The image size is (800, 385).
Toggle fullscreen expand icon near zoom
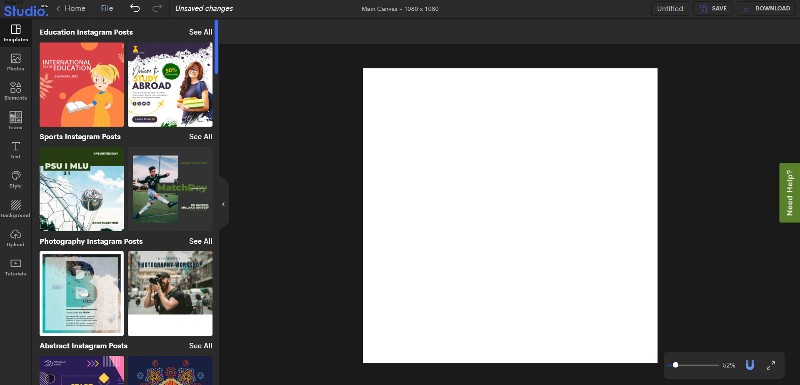point(771,365)
